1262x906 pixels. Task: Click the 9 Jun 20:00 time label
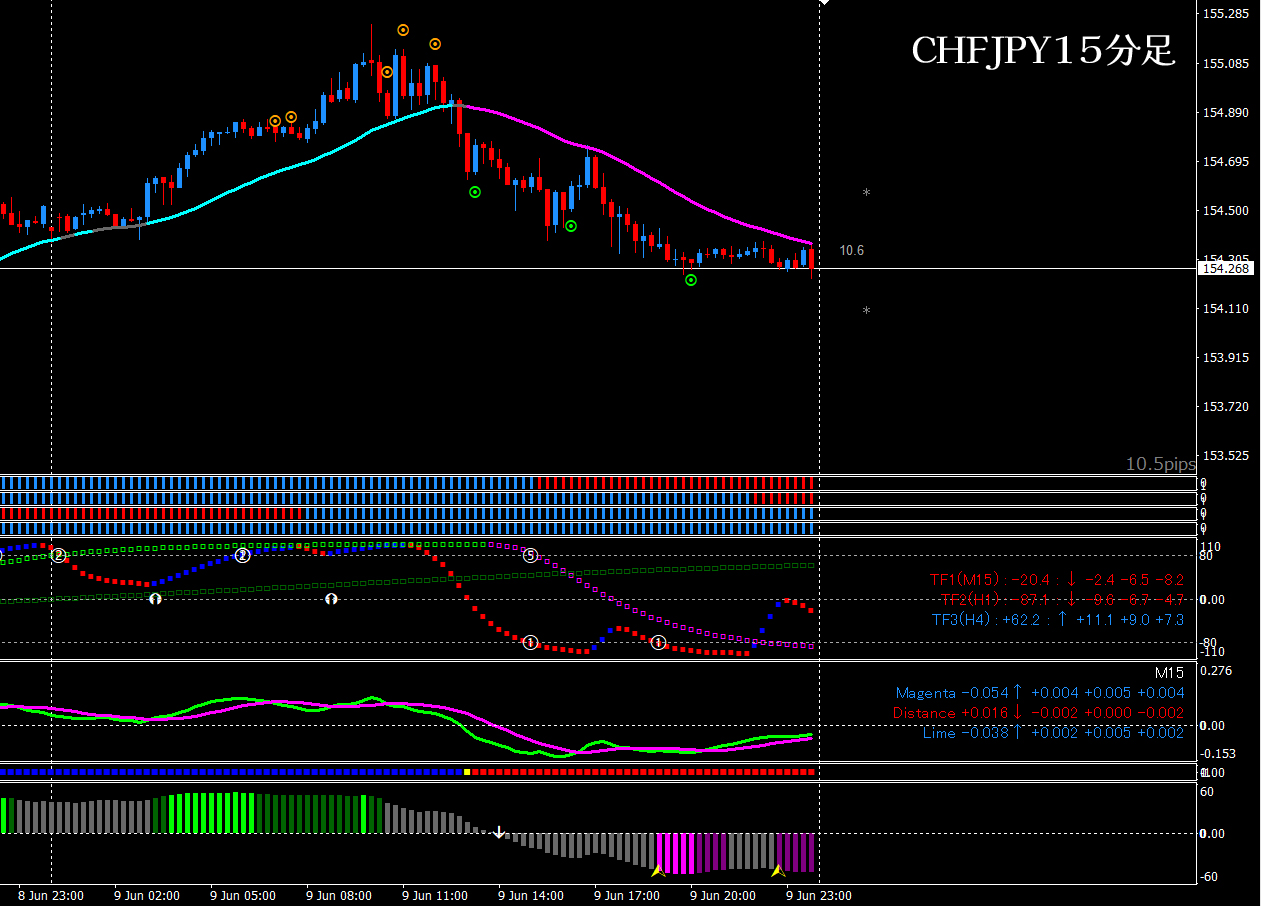pos(723,895)
